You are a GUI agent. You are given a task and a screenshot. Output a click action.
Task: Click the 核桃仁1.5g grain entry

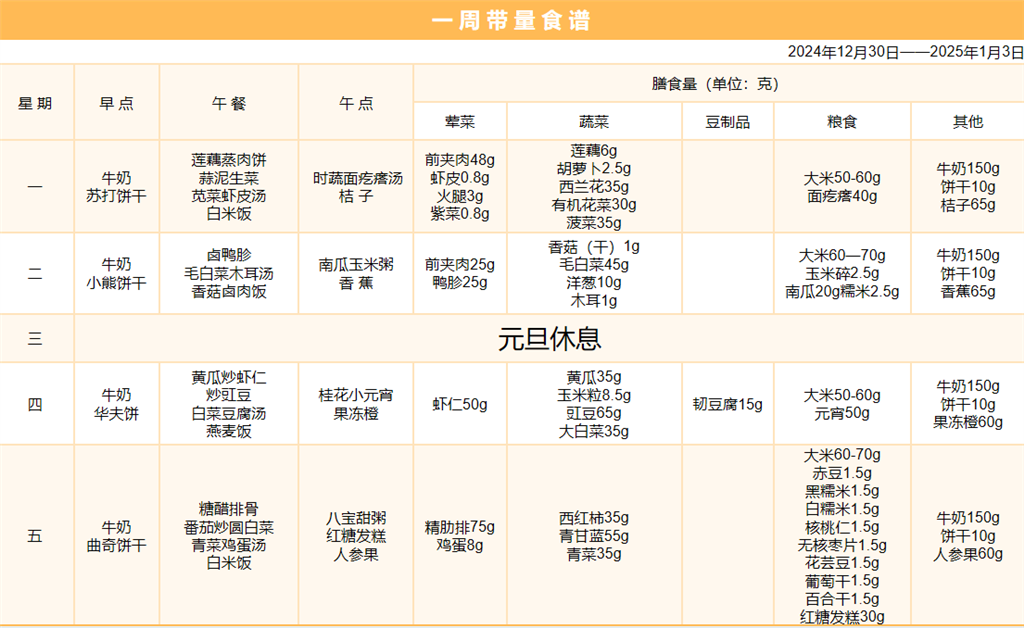click(x=842, y=527)
